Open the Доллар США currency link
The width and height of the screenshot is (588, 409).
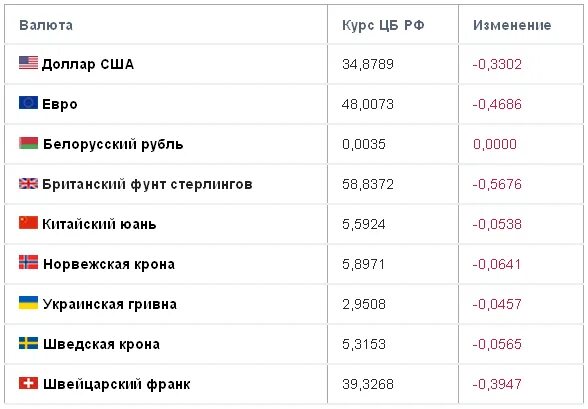[x=88, y=64]
